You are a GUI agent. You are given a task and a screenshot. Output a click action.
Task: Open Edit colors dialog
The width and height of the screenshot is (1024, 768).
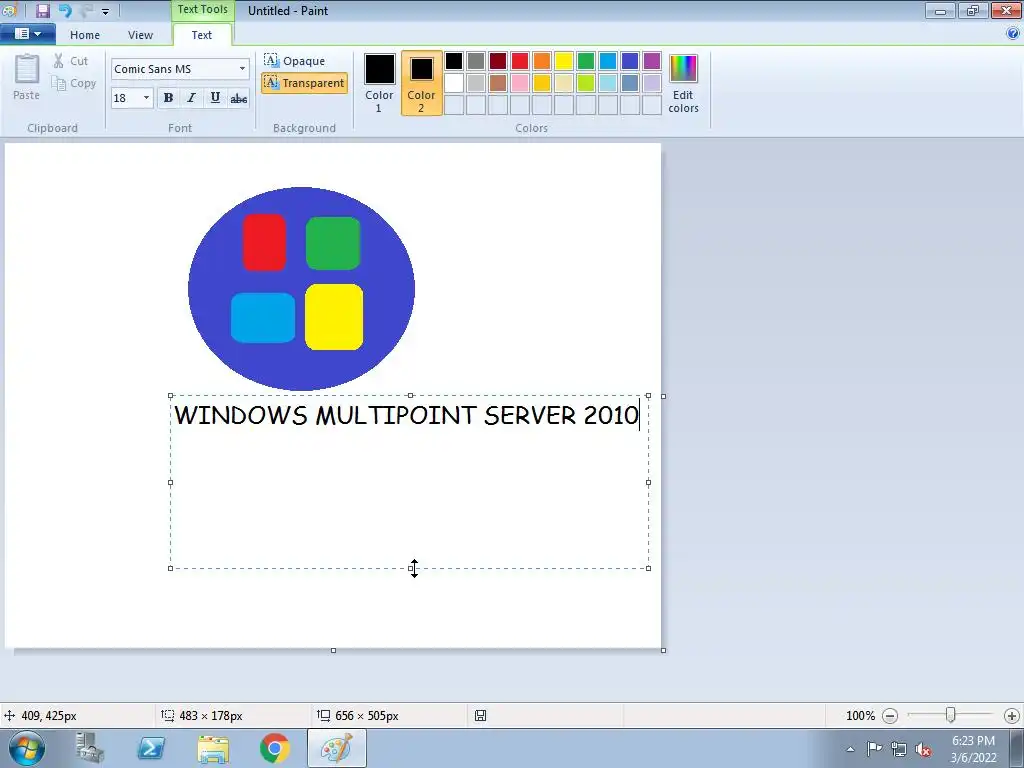click(x=683, y=83)
